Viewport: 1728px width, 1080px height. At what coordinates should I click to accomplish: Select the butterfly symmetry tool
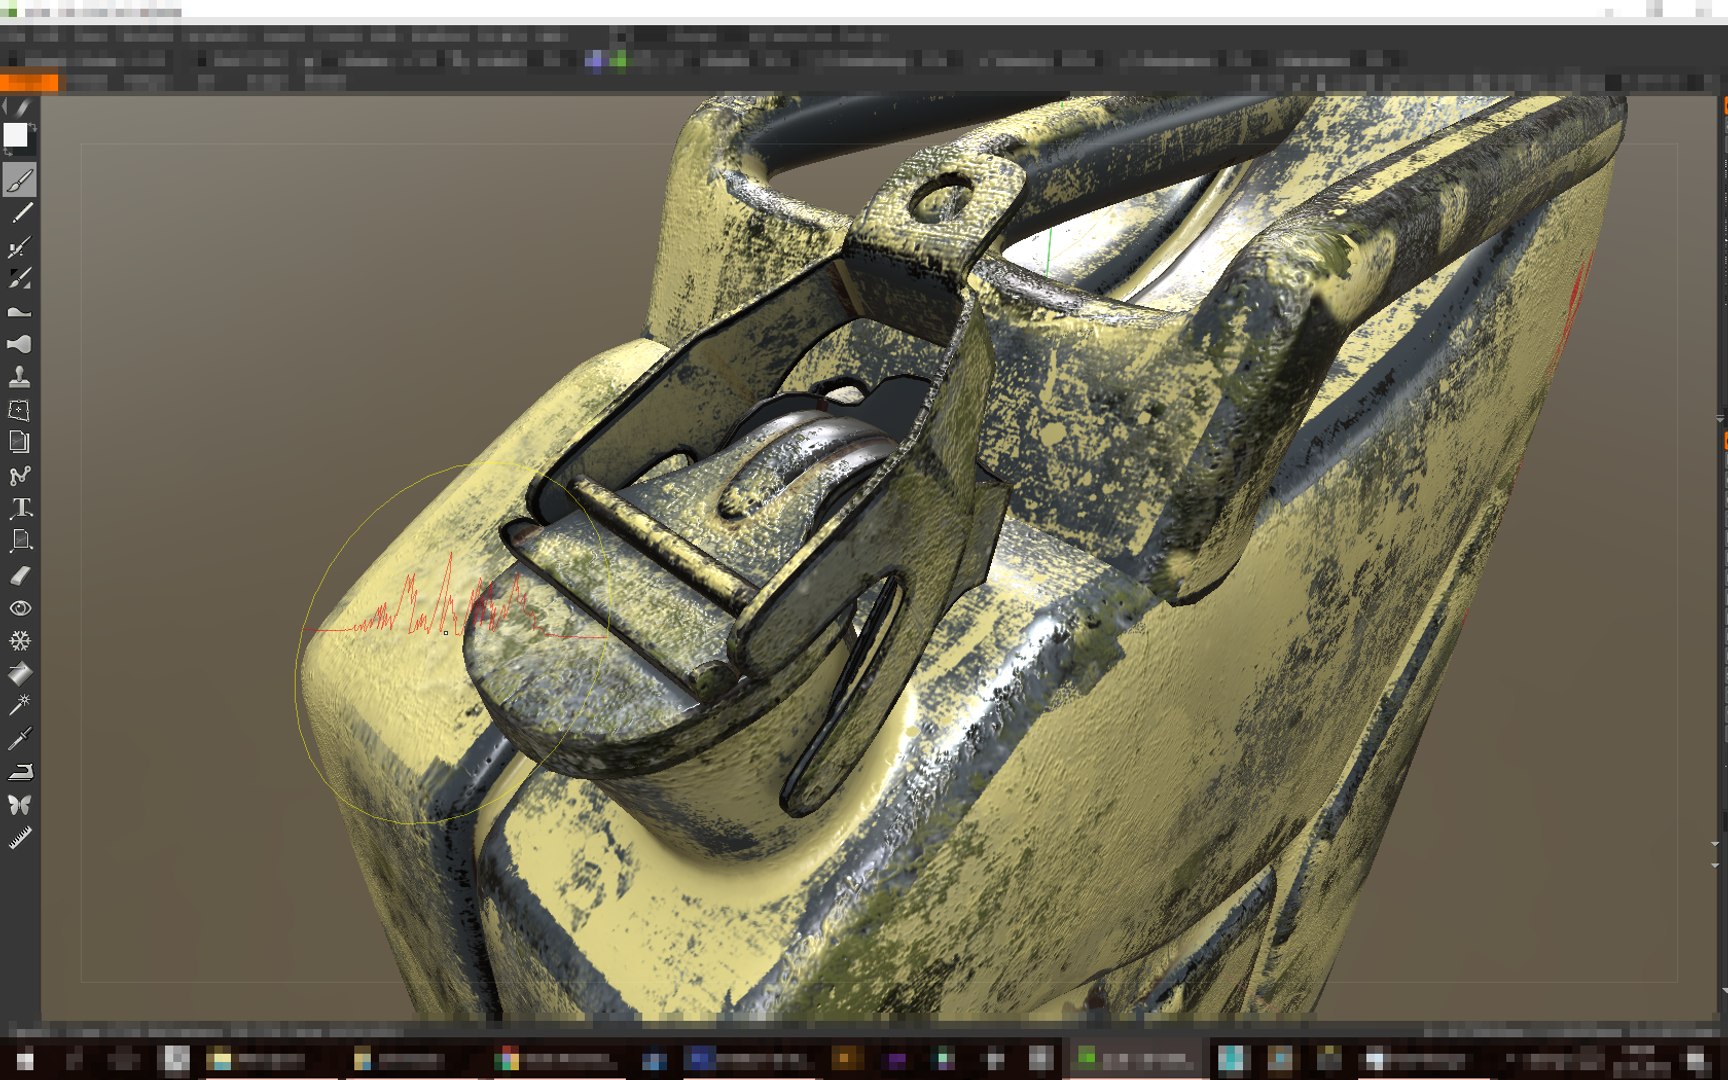pos(20,804)
